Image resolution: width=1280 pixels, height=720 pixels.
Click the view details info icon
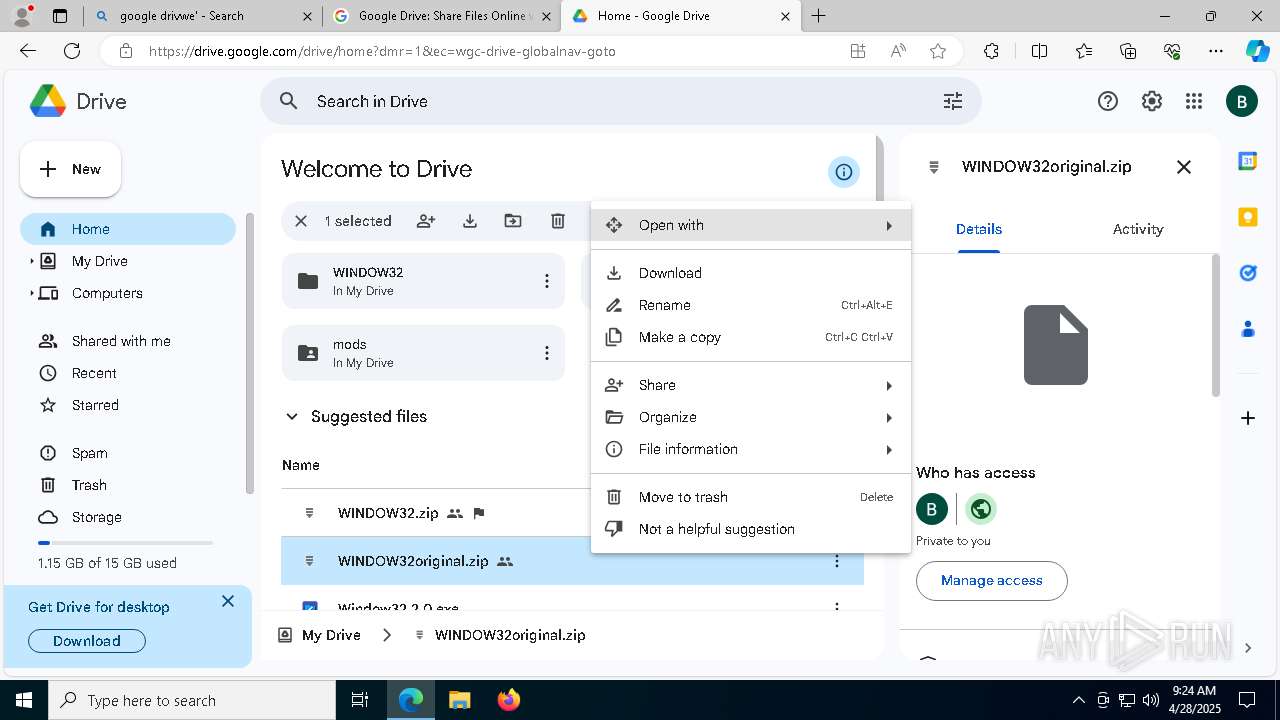point(844,172)
